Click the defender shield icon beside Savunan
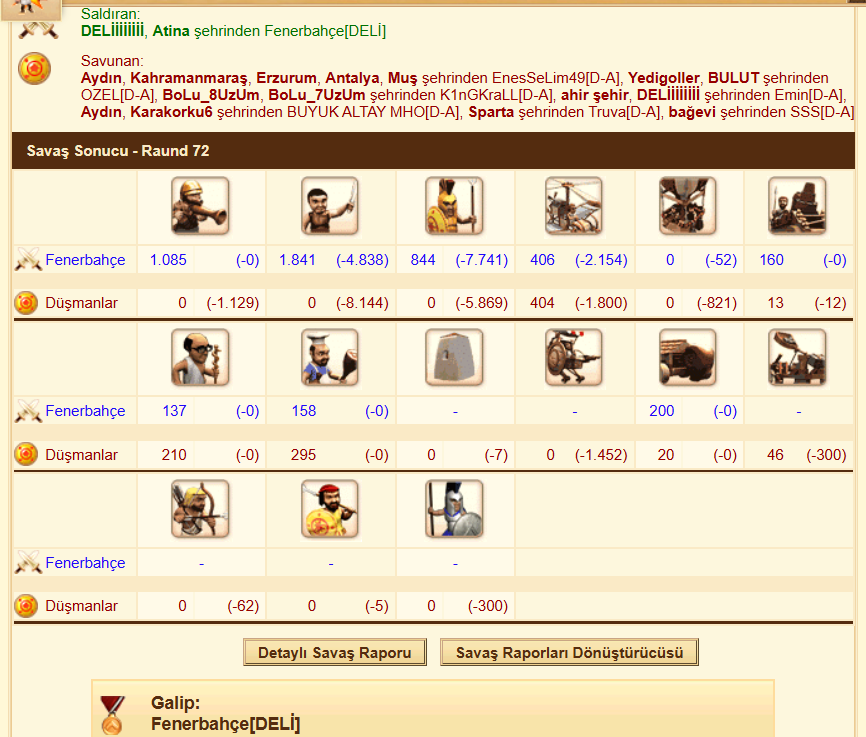 coord(34,69)
